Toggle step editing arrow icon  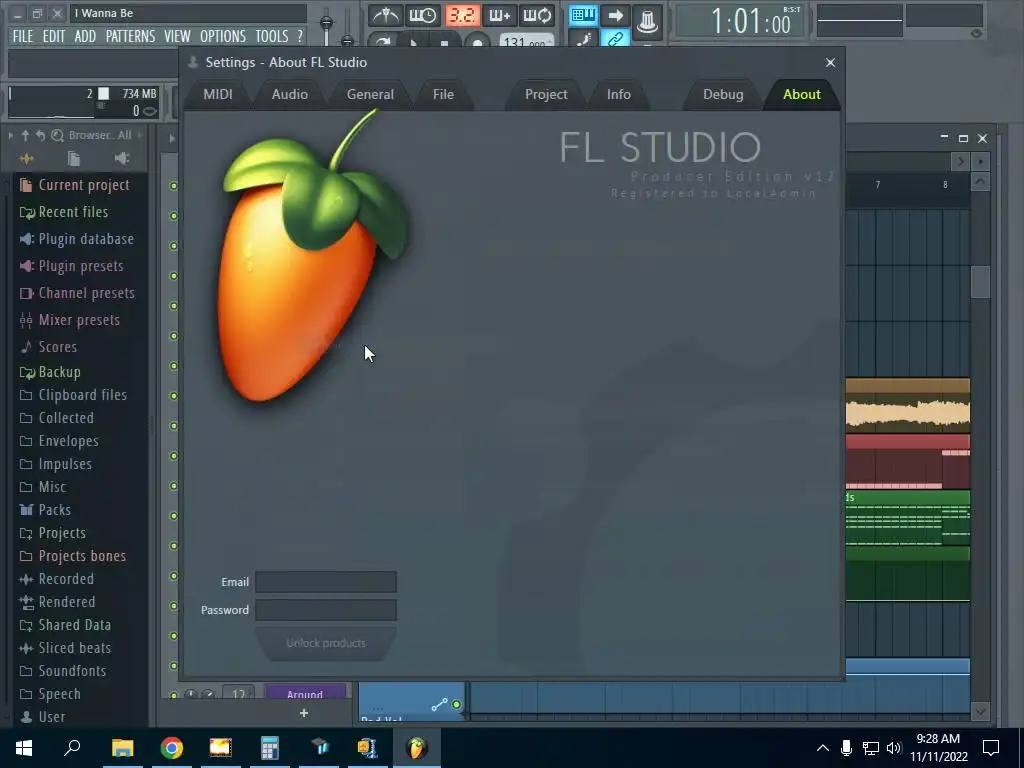615,15
